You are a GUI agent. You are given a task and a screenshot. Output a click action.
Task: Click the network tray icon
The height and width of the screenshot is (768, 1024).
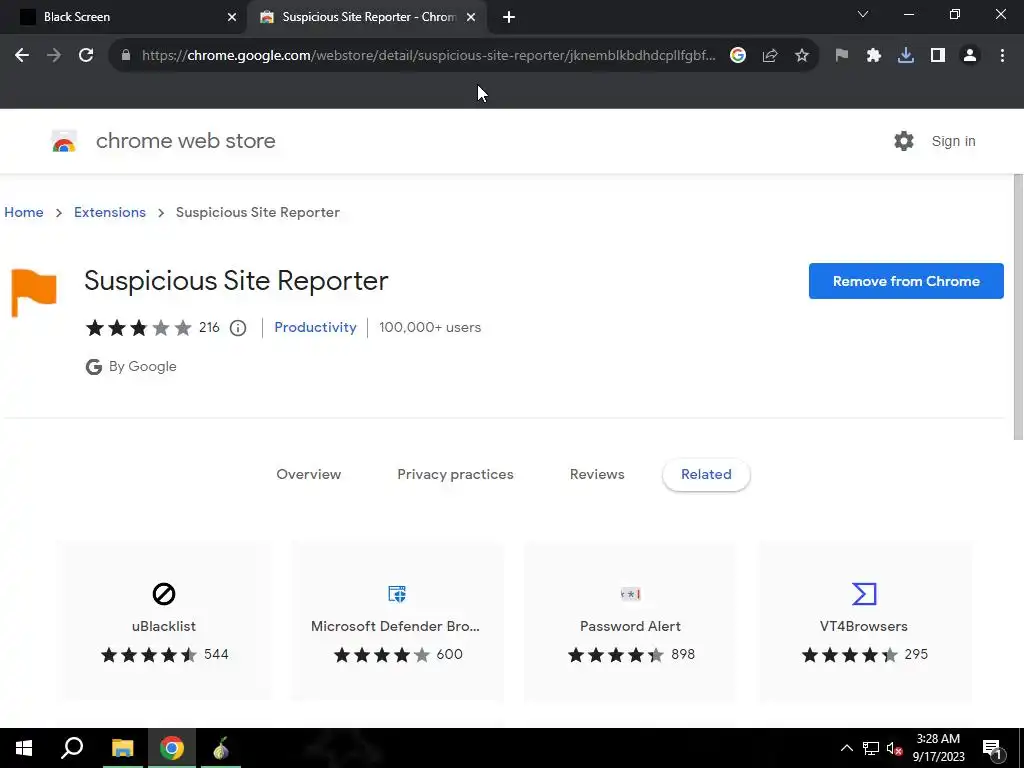[871, 748]
